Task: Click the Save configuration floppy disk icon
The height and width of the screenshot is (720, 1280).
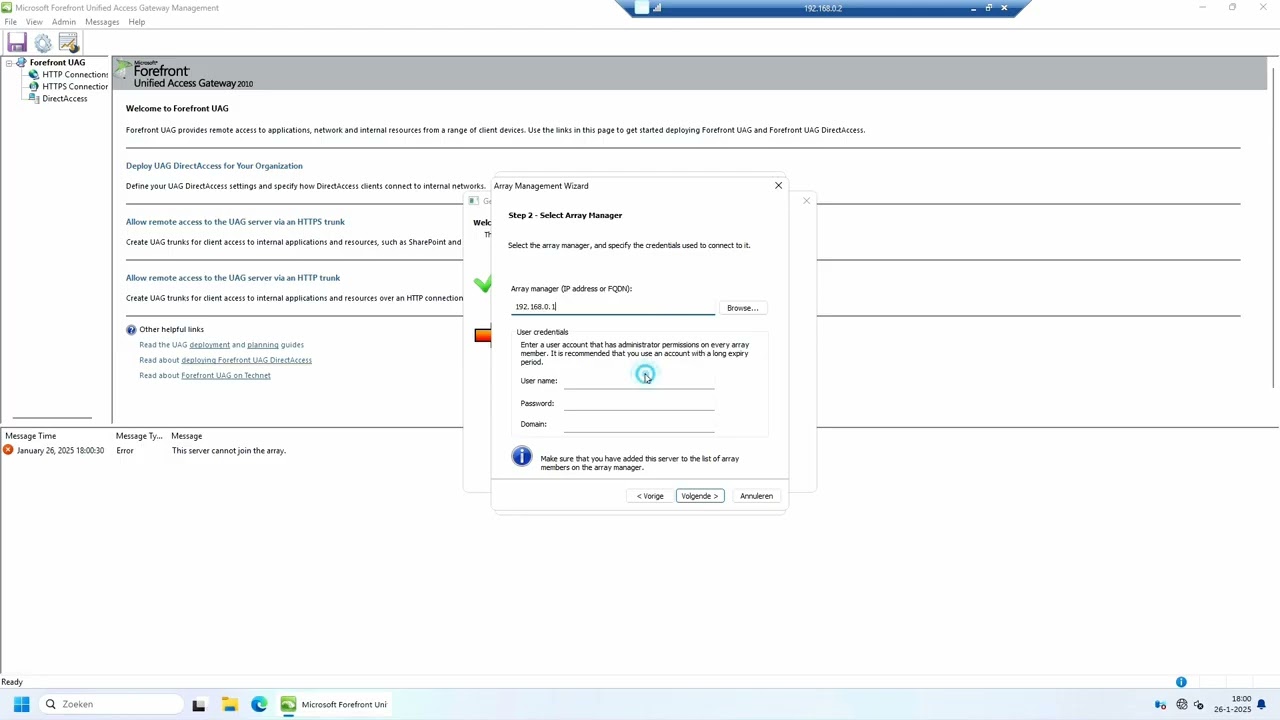Action: point(16,42)
